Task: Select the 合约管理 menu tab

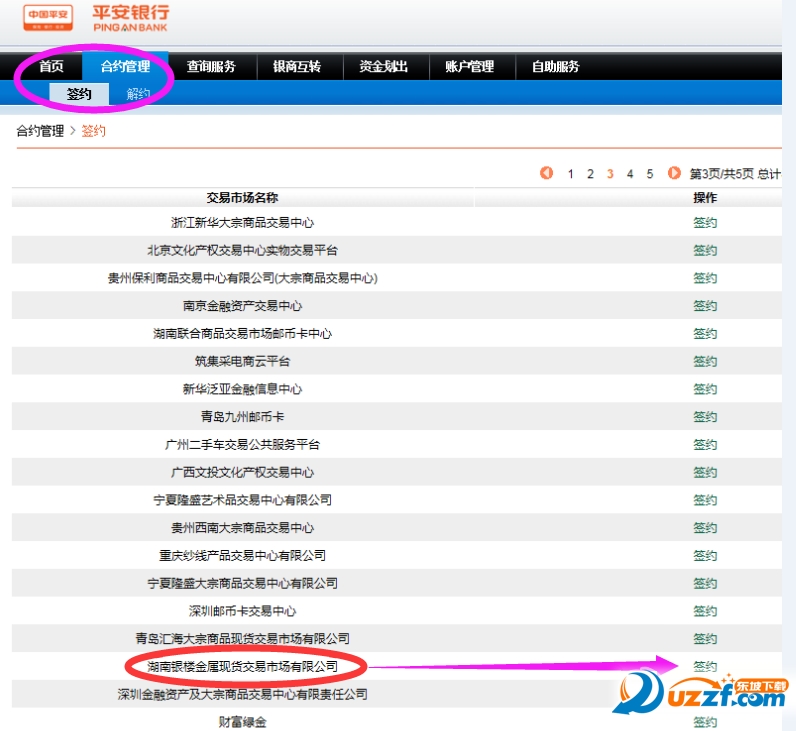Action: 125,66
